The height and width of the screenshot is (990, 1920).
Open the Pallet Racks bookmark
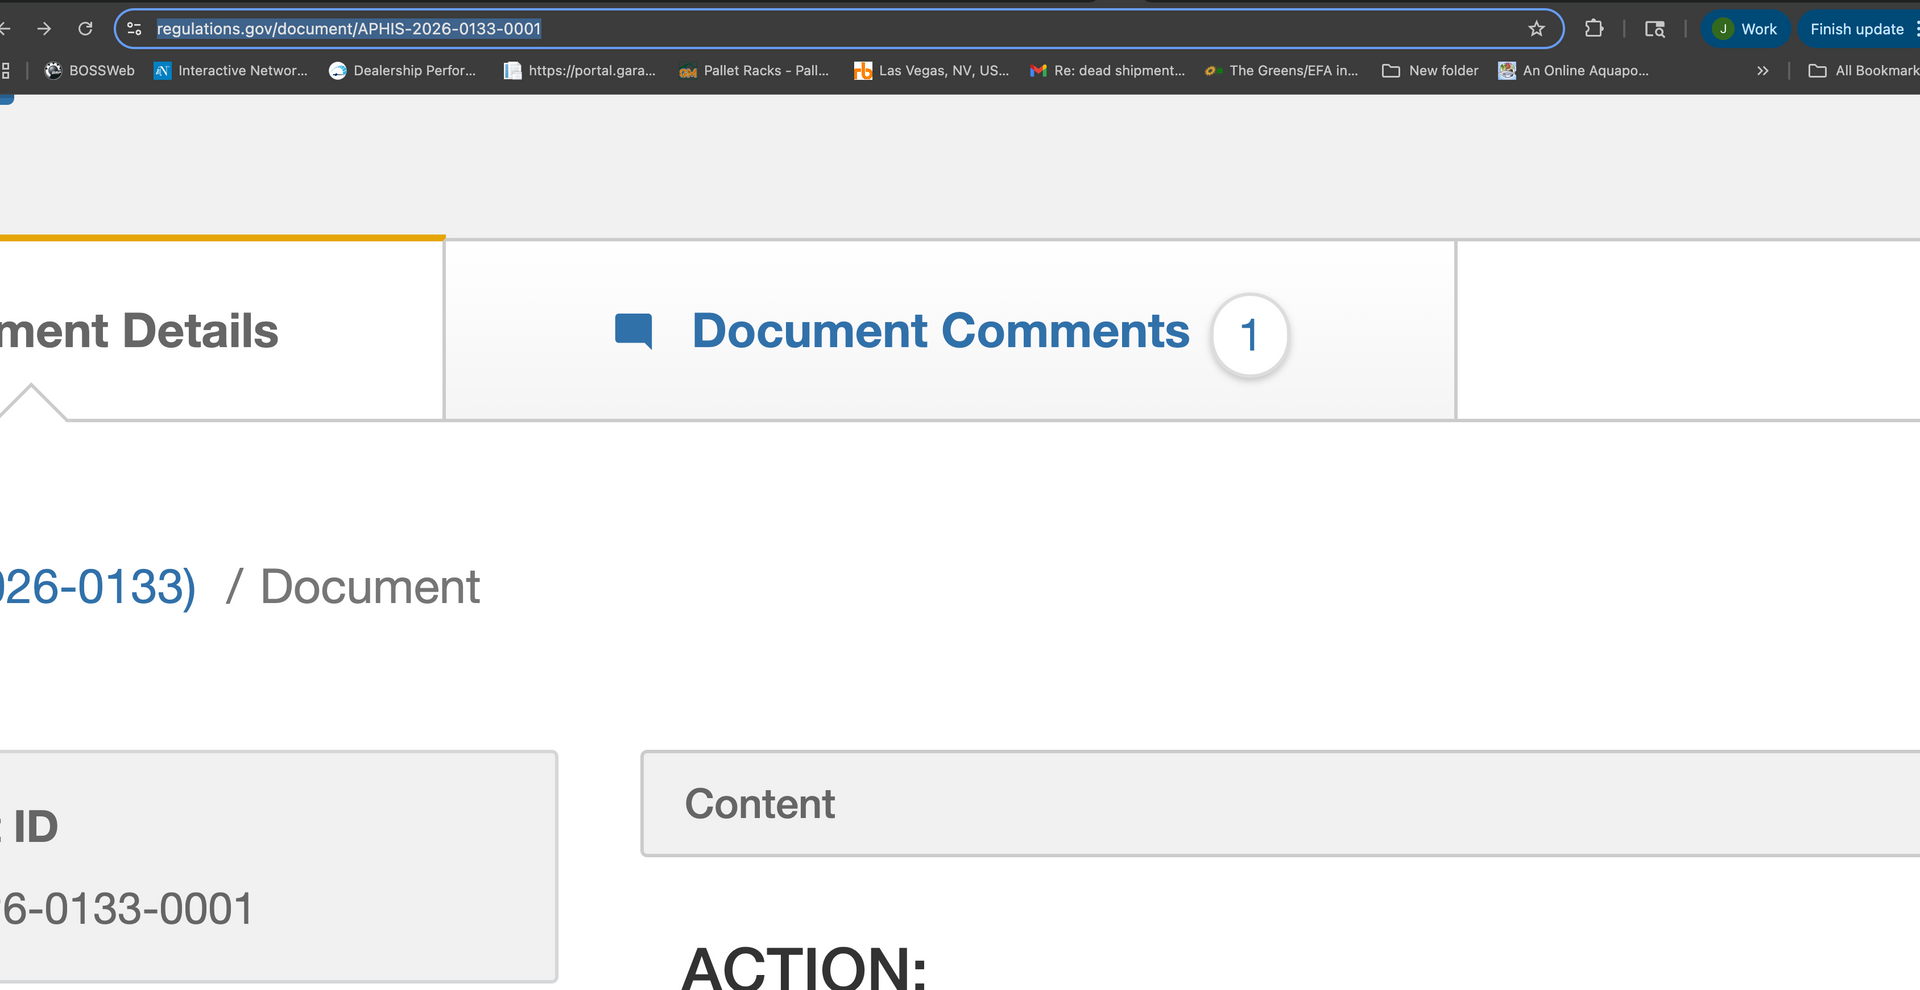tap(754, 71)
